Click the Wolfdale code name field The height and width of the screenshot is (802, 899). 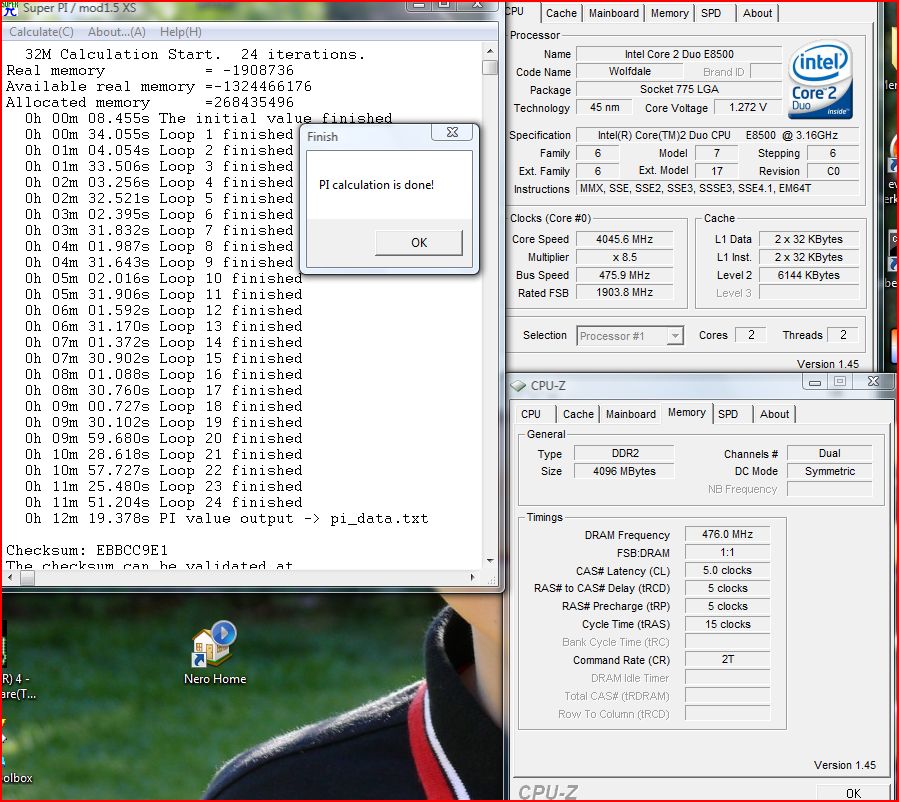click(x=630, y=71)
